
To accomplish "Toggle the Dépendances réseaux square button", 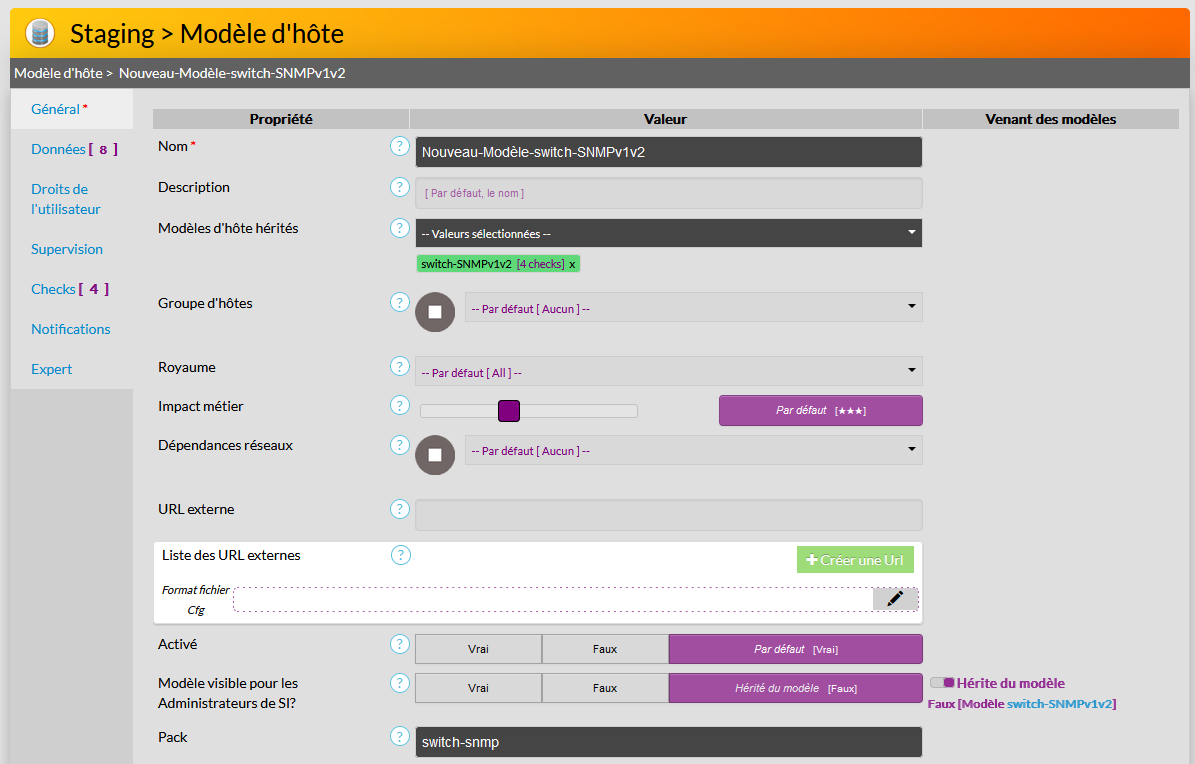I will click(x=435, y=454).
